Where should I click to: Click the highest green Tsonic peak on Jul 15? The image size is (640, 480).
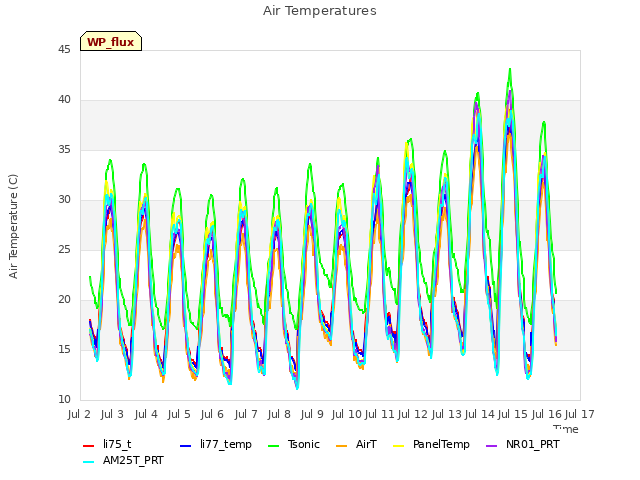pyautogui.click(x=510, y=69)
